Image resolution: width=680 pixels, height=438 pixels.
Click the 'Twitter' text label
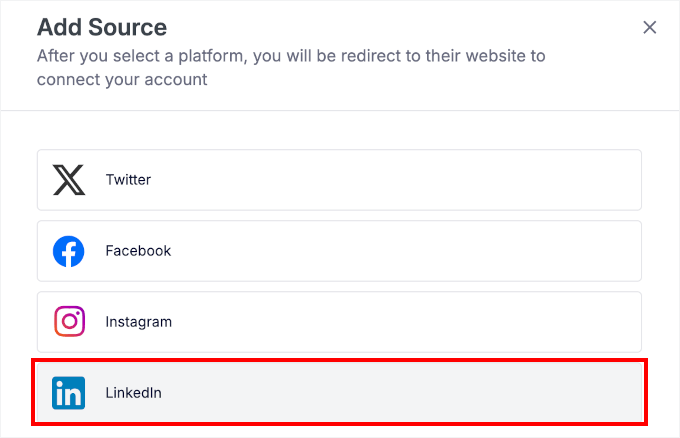click(x=128, y=180)
